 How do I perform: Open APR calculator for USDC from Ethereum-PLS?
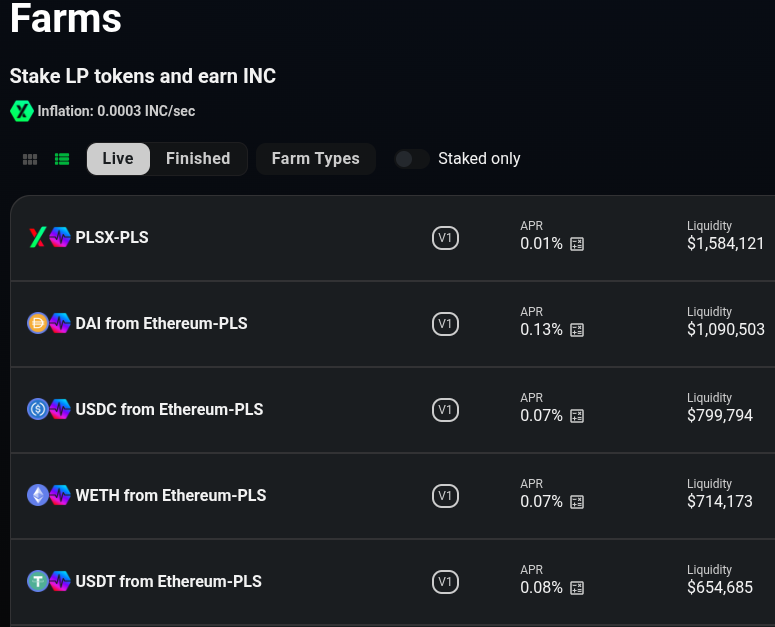[x=577, y=416]
